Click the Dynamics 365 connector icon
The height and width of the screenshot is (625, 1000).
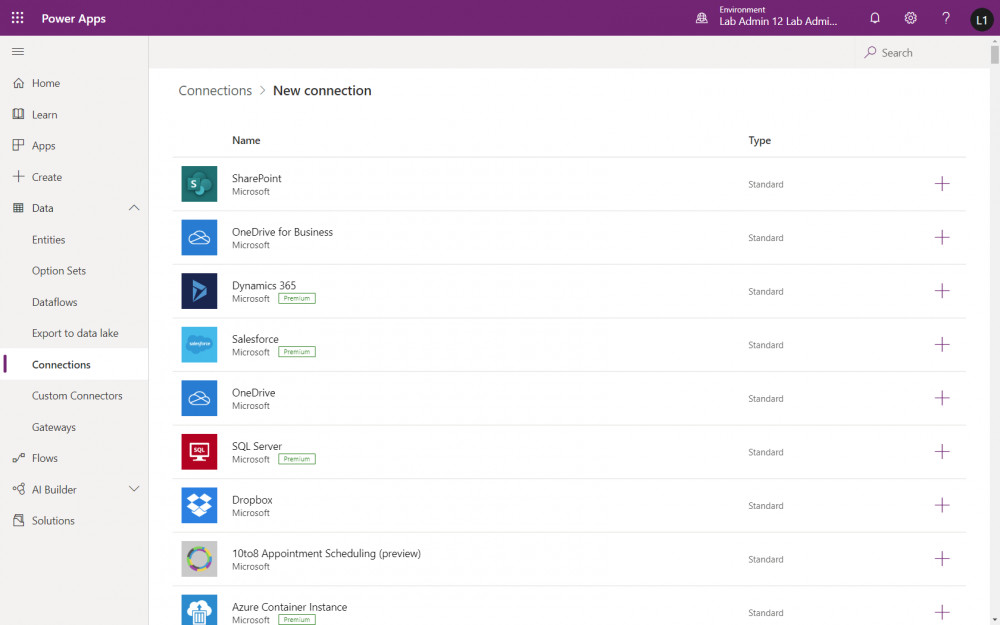(x=198, y=291)
